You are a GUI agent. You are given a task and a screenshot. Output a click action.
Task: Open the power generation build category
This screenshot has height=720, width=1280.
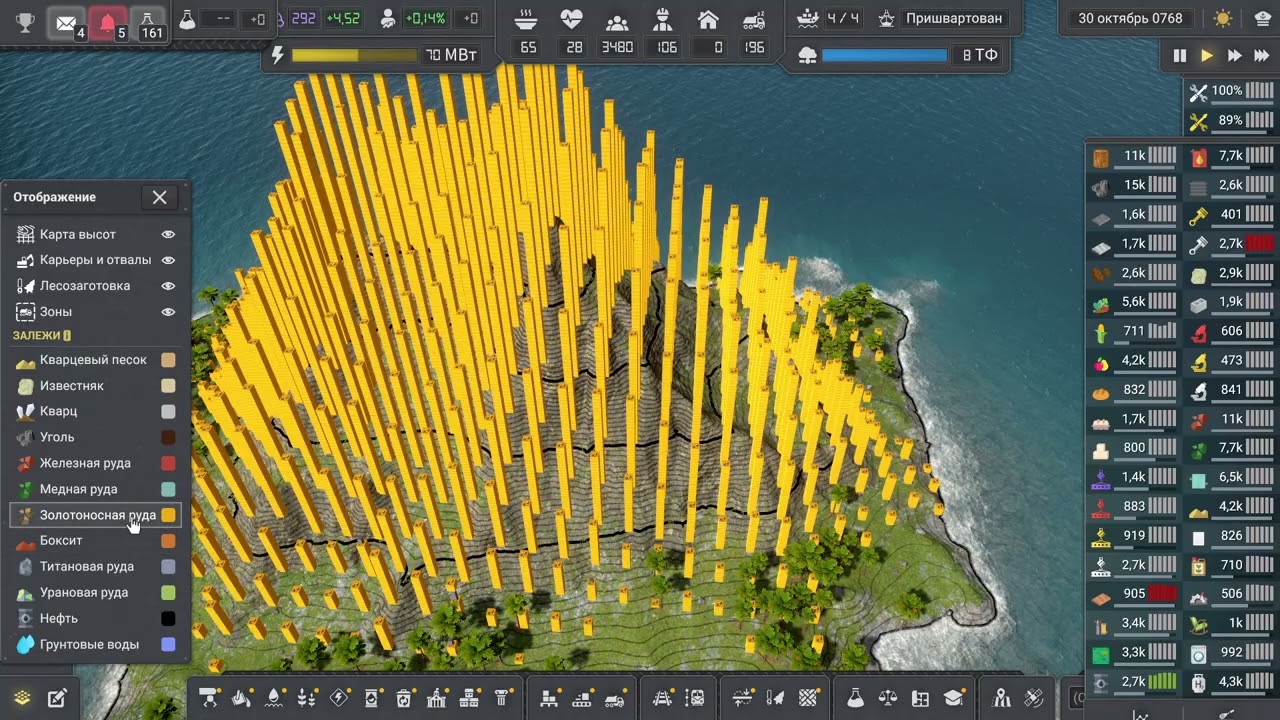click(339, 697)
